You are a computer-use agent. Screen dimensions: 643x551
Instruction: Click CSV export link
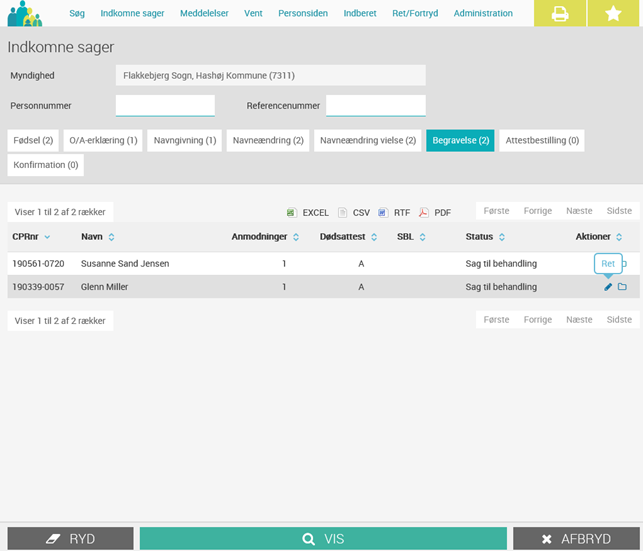click(361, 213)
